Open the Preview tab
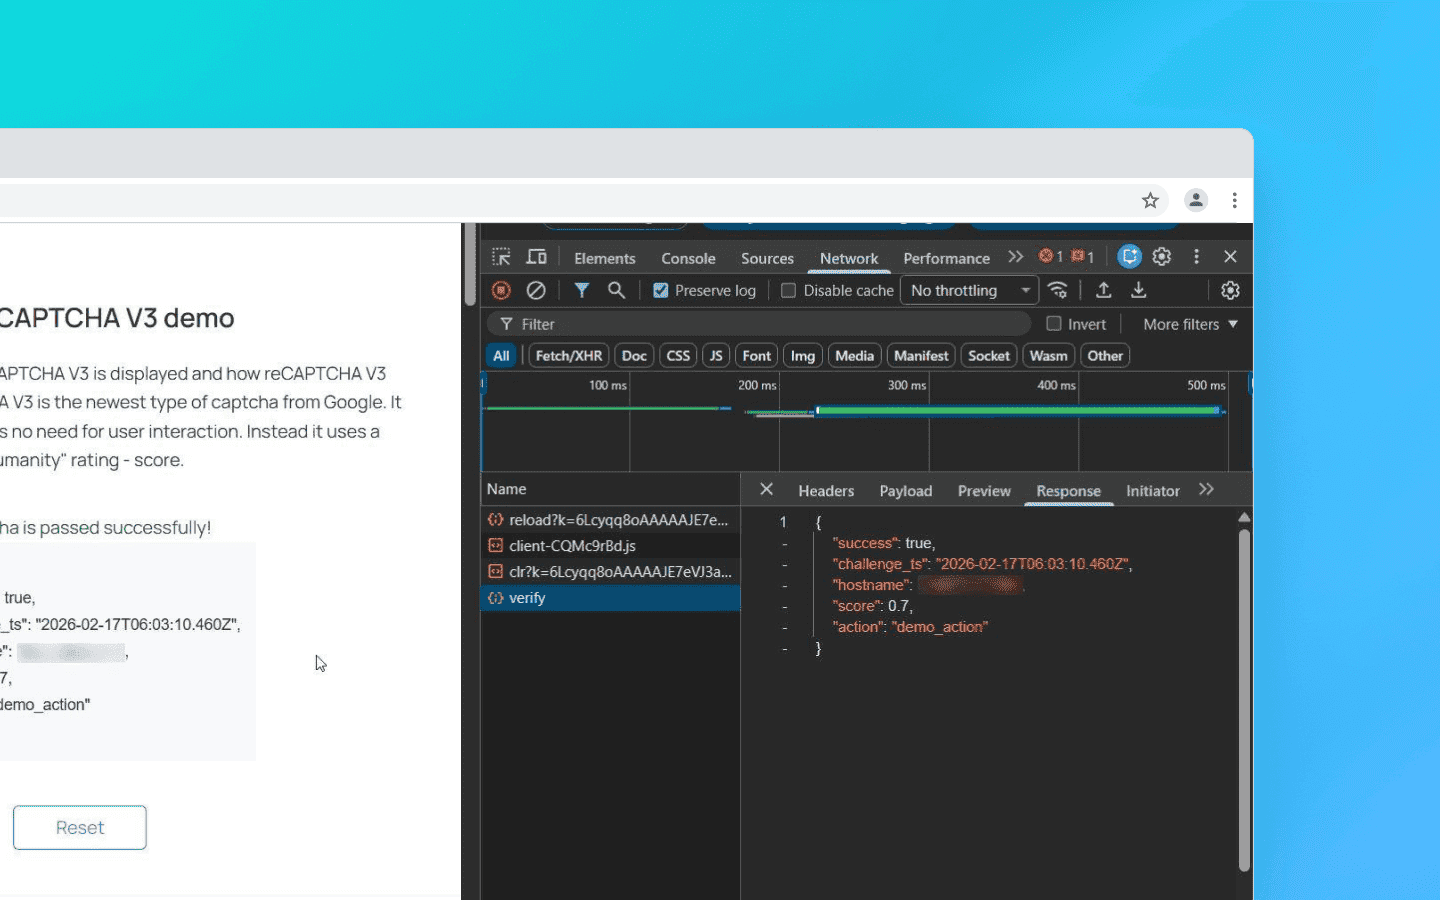The image size is (1440, 900). coord(984,491)
